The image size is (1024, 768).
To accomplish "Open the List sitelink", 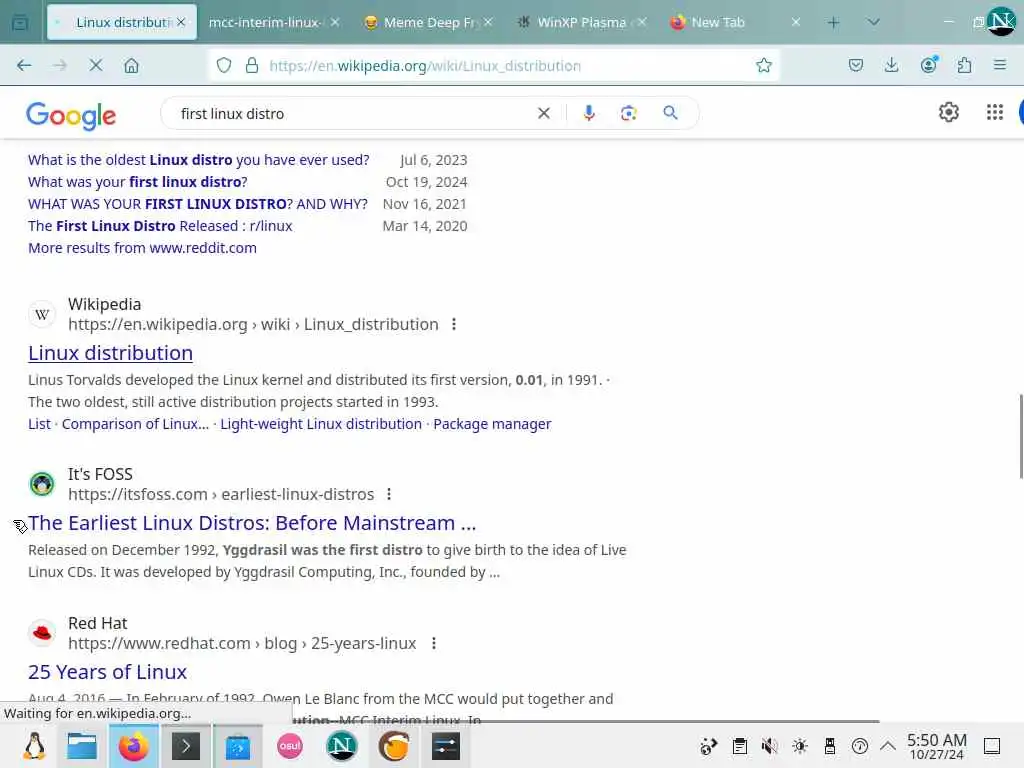I will 39,424.
